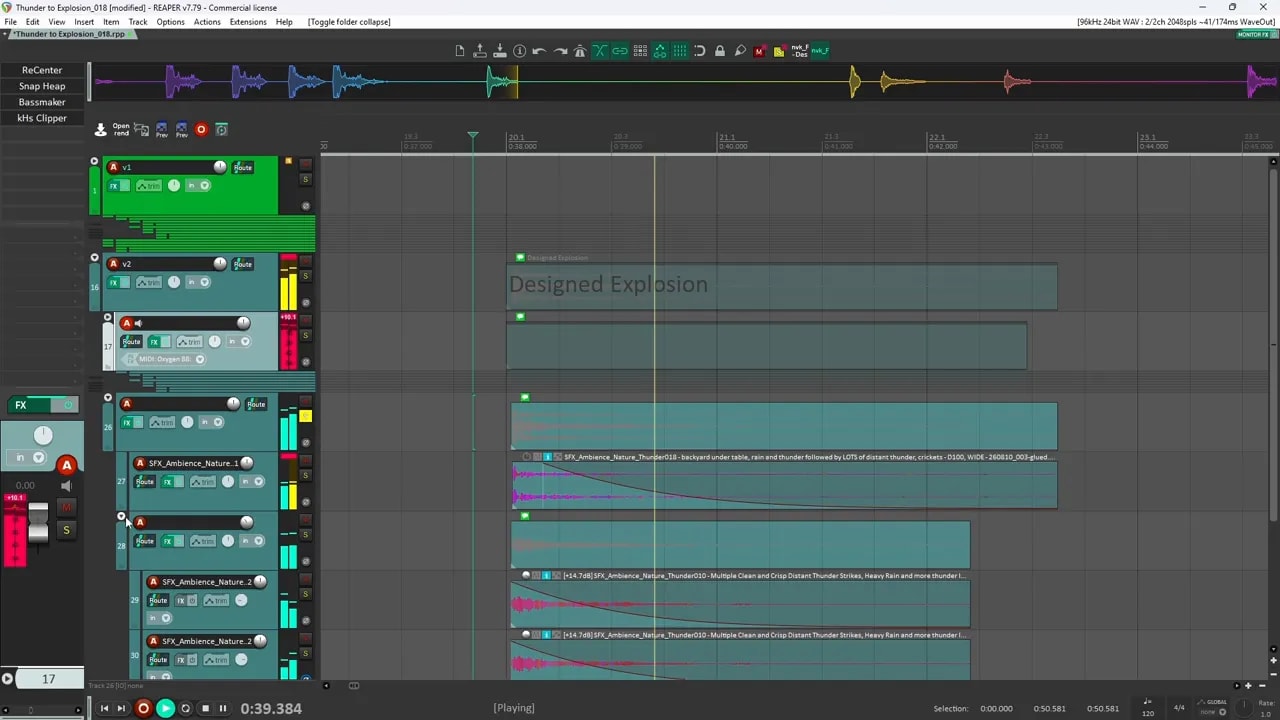Solo the track 26 yellow S button
Image resolution: width=1280 pixels, height=720 pixels.
coord(306,416)
